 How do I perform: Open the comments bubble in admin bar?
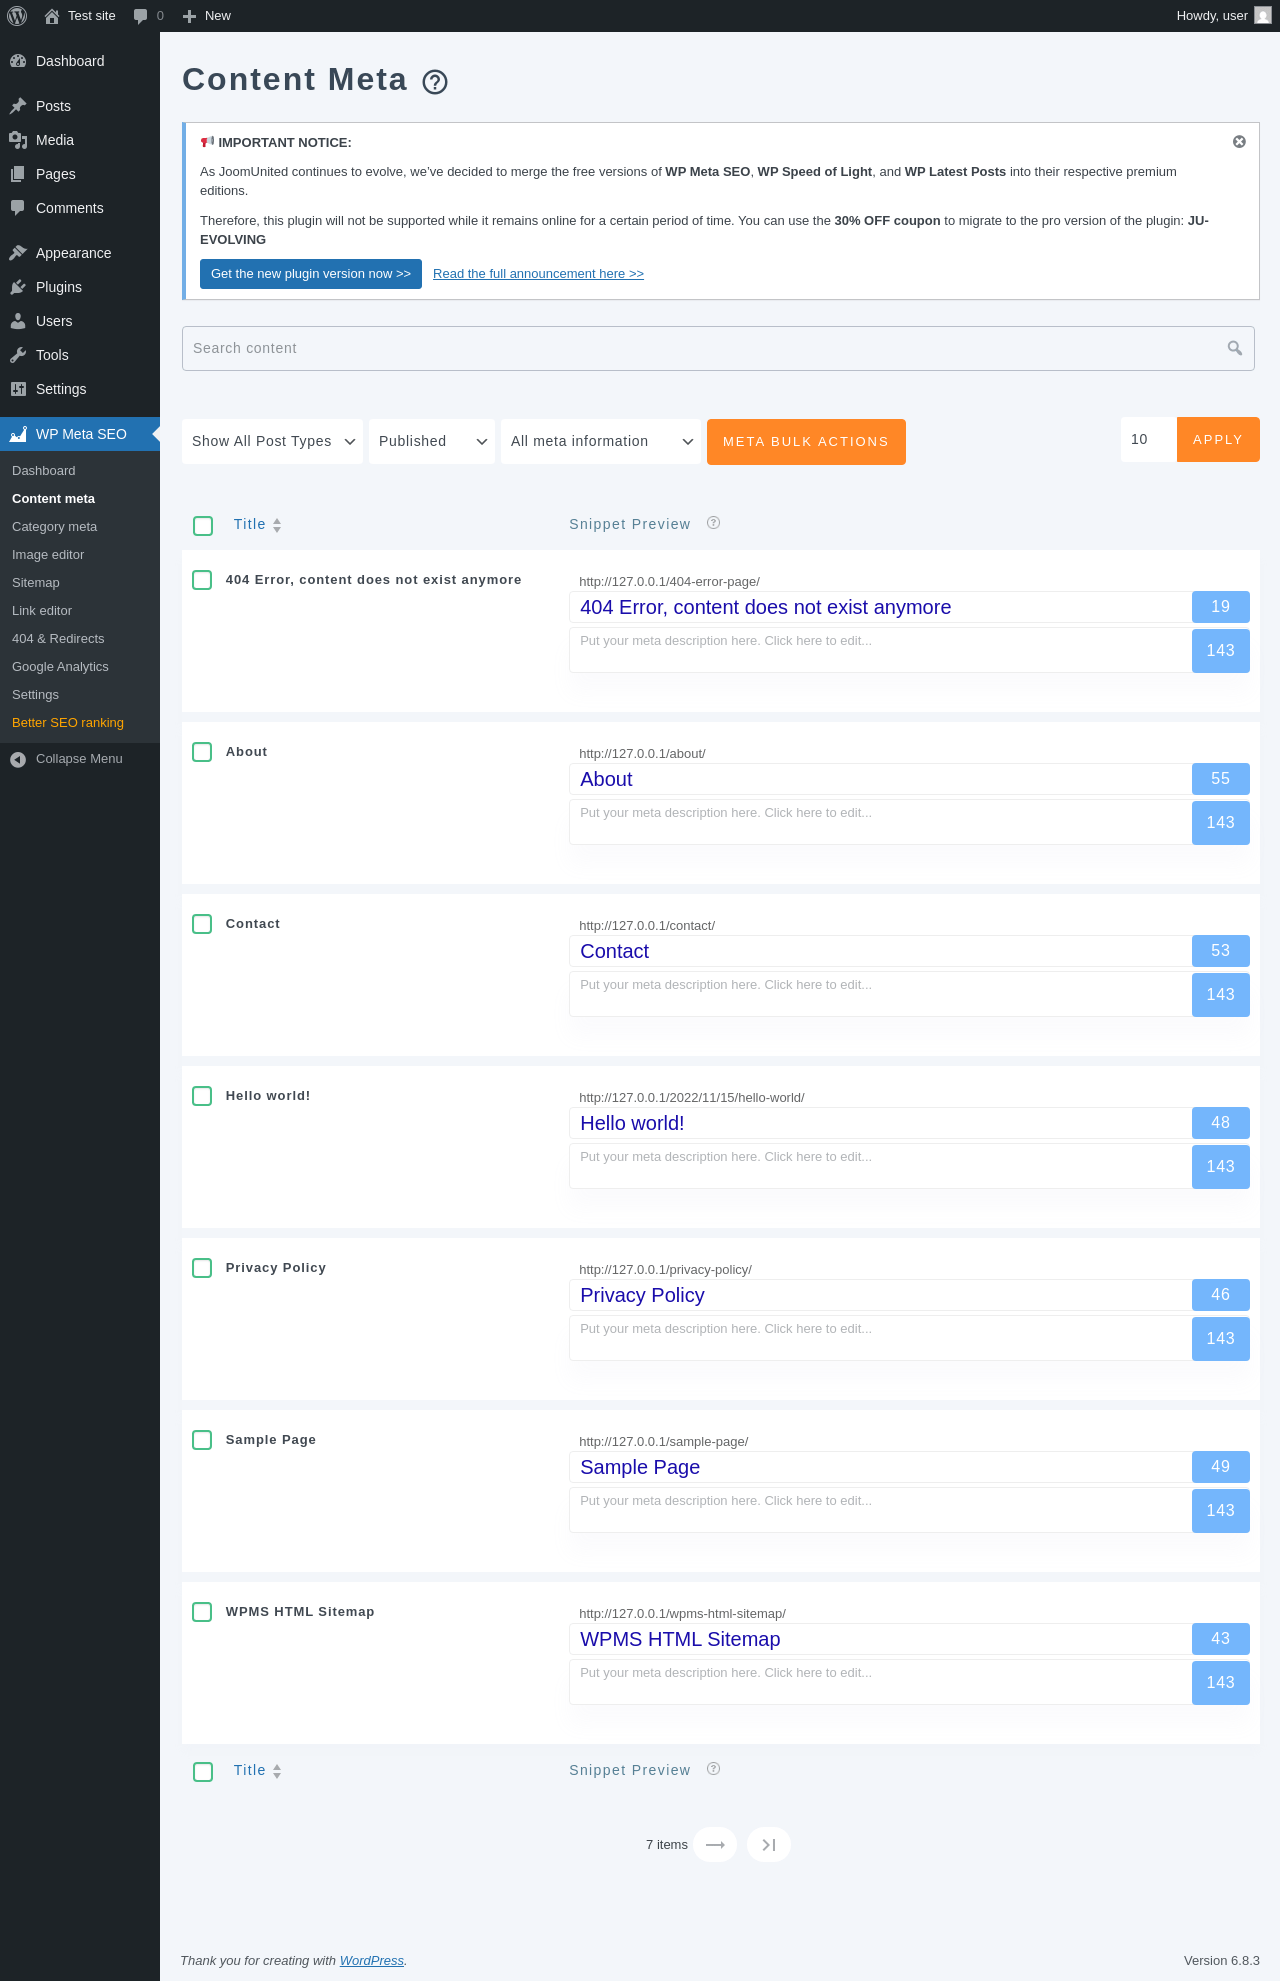coord(141,16)
